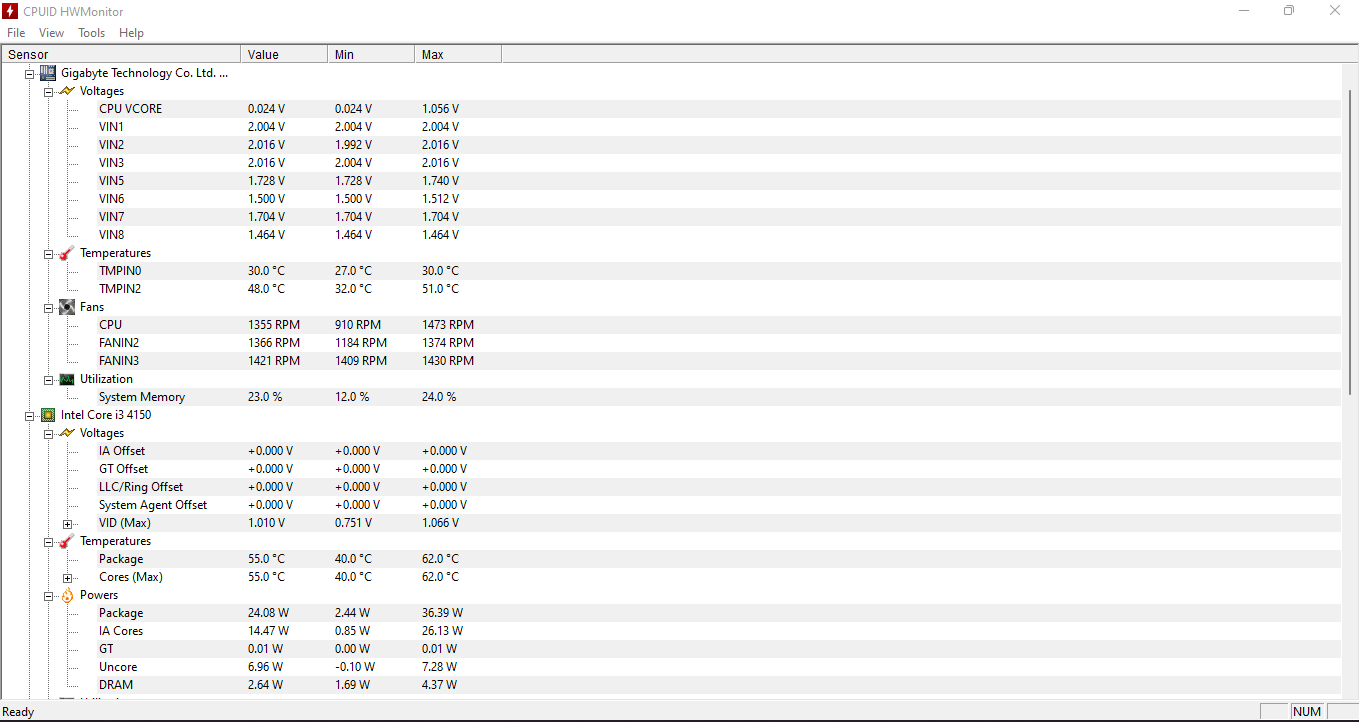The width and height of the screenshot is (1359, 722).
Task: Open the View menu
Action: click(51, 33)
